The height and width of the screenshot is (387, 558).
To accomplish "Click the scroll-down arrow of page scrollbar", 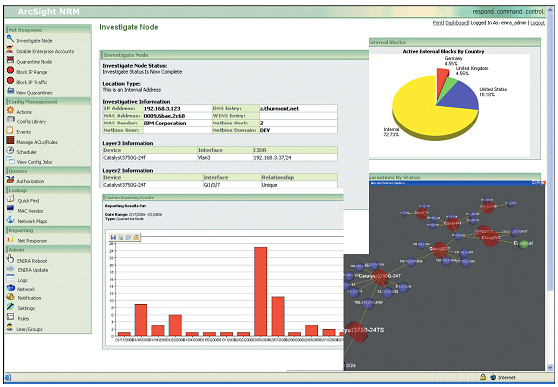I will (x=551, y=367).
